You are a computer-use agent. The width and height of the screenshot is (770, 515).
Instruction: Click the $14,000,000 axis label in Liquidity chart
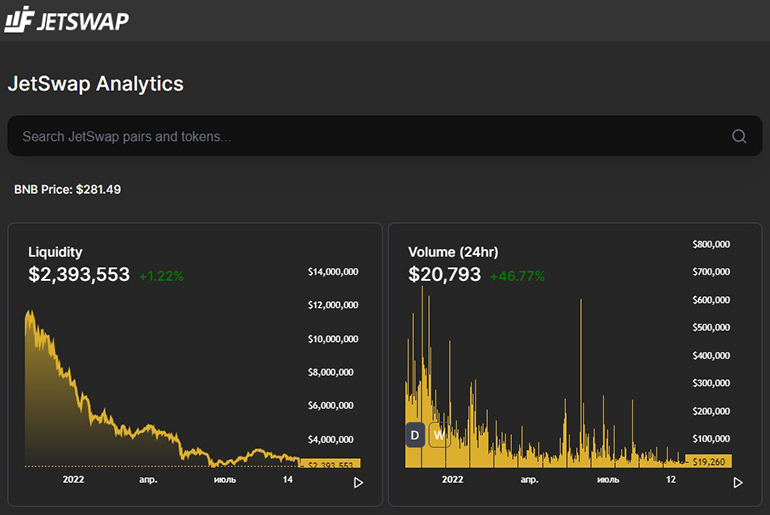(x=333, y=271)
